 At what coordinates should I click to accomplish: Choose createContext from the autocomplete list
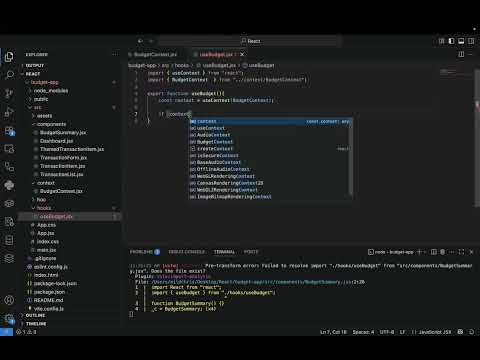270,149
